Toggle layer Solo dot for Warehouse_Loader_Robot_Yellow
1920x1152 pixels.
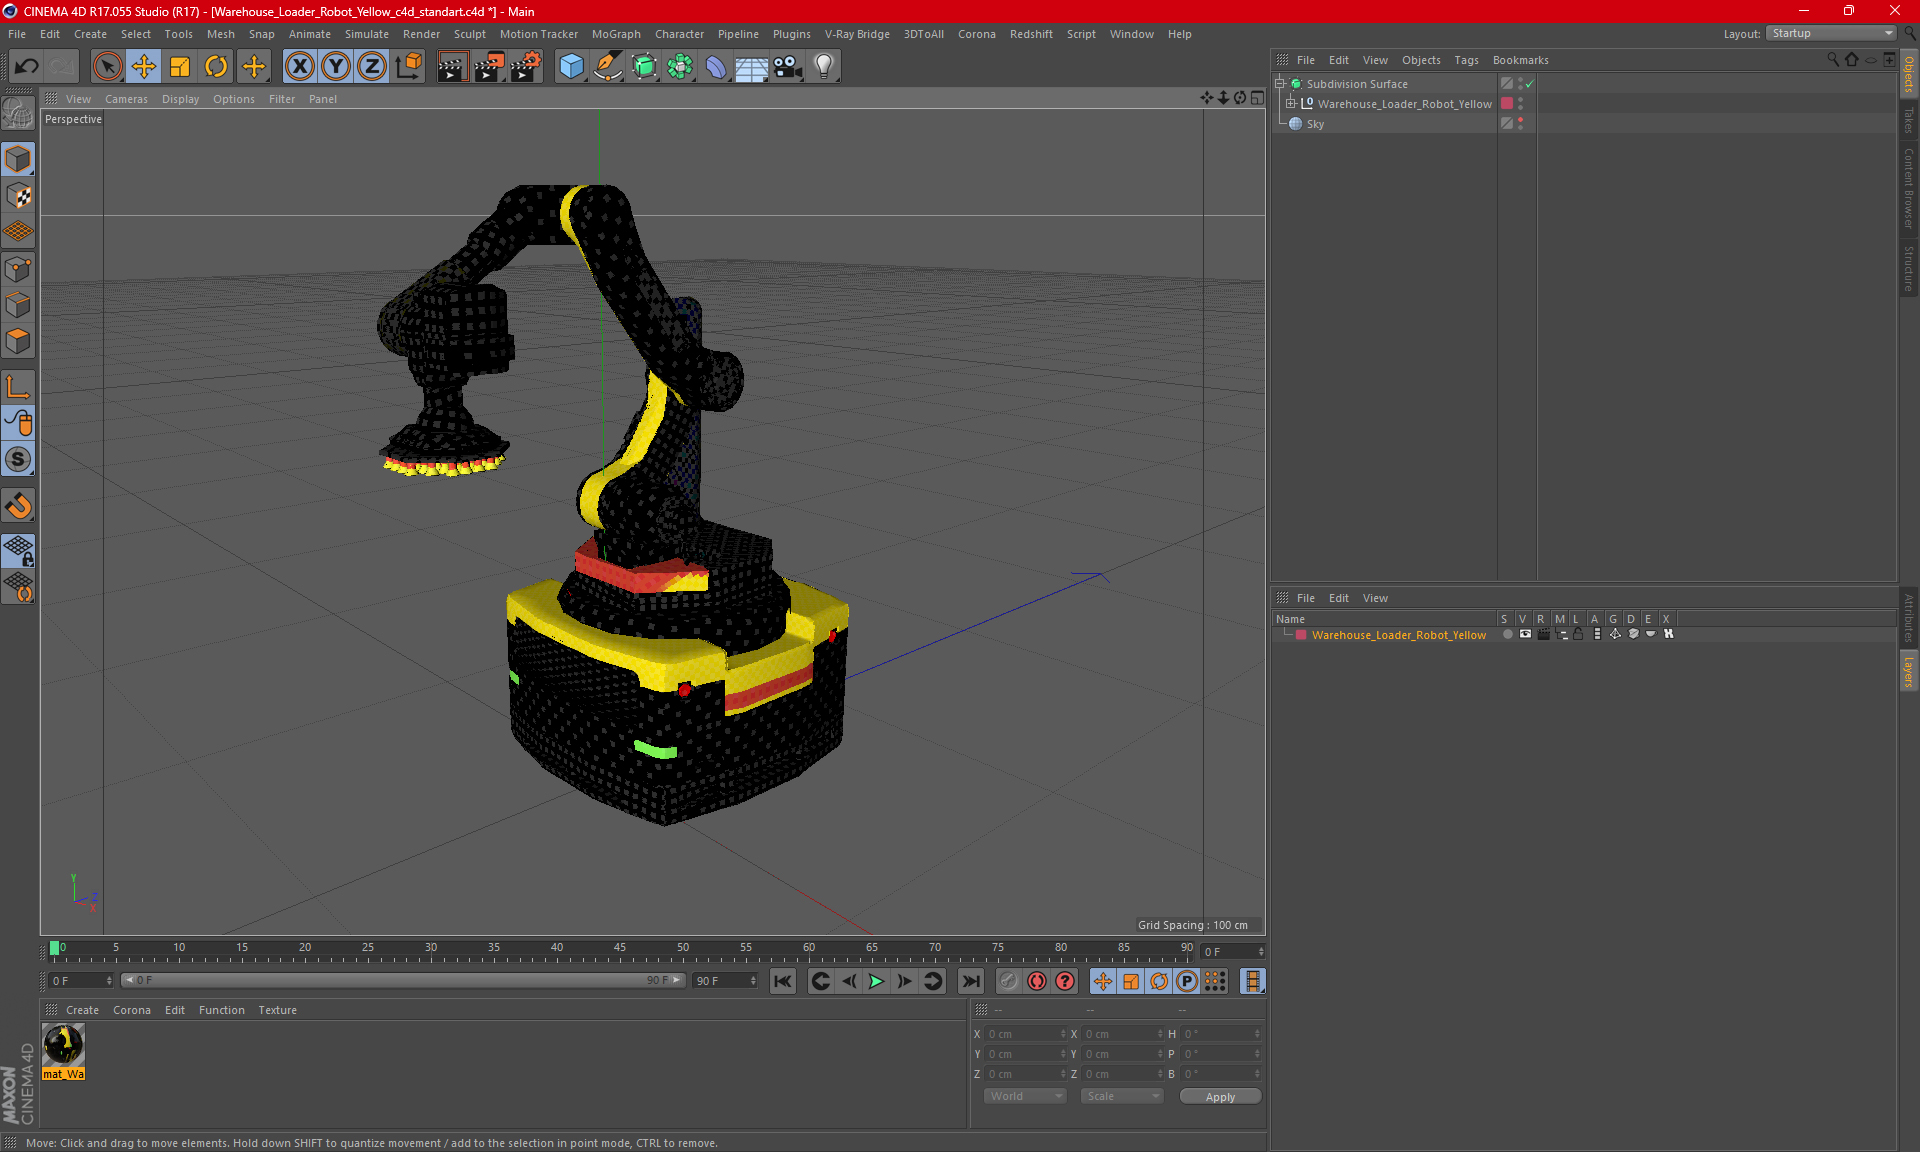1508,634
